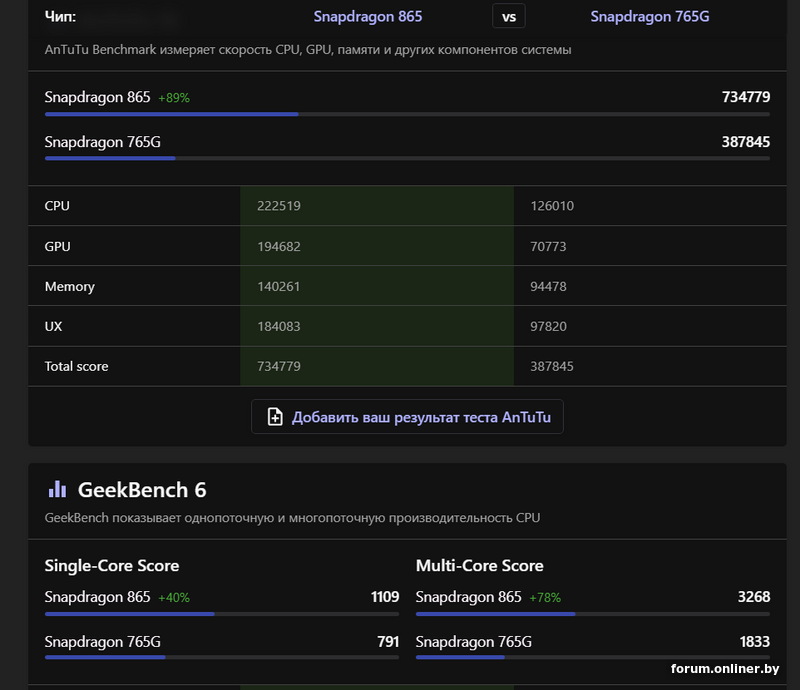This screenshot has width=800, height=690.
Task: Click the Multi-Core Score heading
Action: point(479,566)
